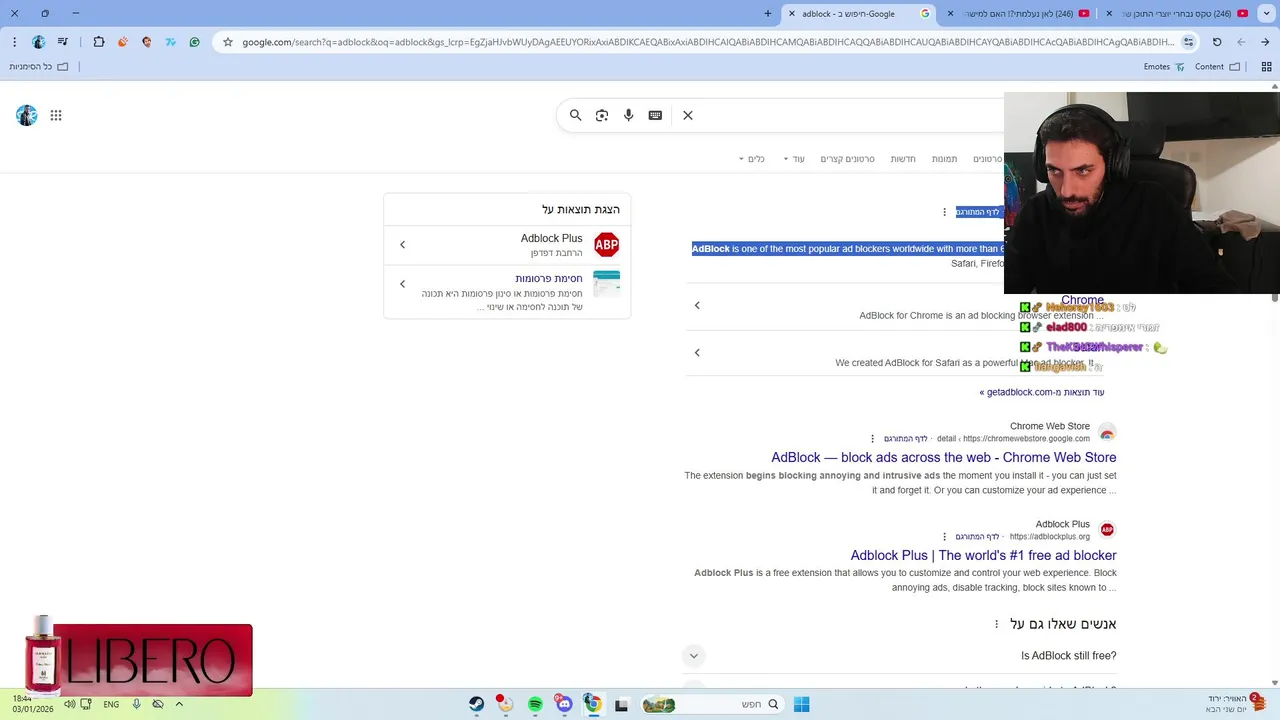The height and width of the screenshot is (720, 1280).
Task: Click 'לדף המתורגם' under Adblock Plus result
Action: click(977, 537)
